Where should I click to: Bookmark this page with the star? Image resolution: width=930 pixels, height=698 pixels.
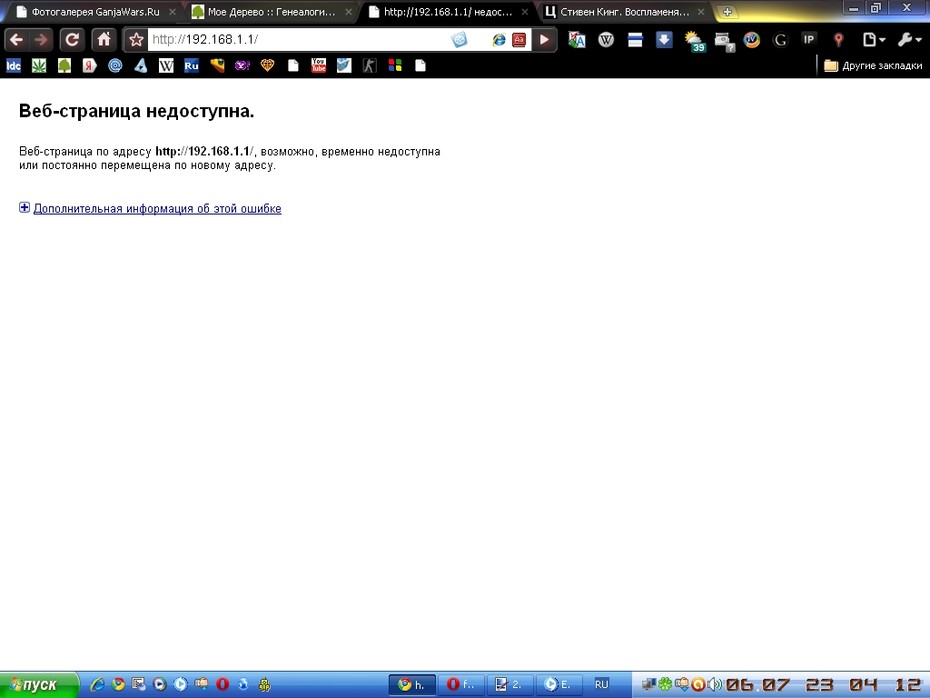click(136, 40)
